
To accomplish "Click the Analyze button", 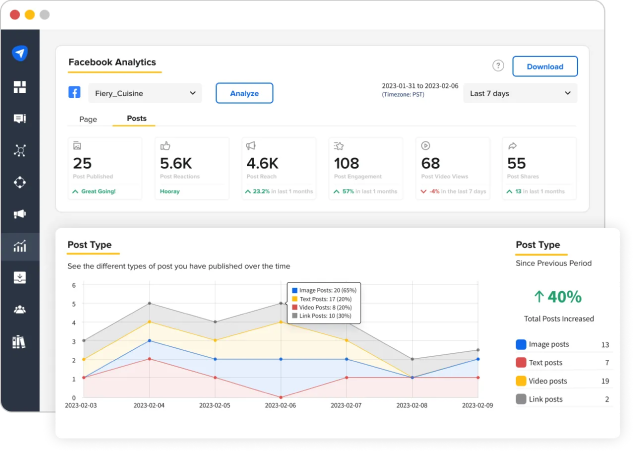I will click(244, 93).
